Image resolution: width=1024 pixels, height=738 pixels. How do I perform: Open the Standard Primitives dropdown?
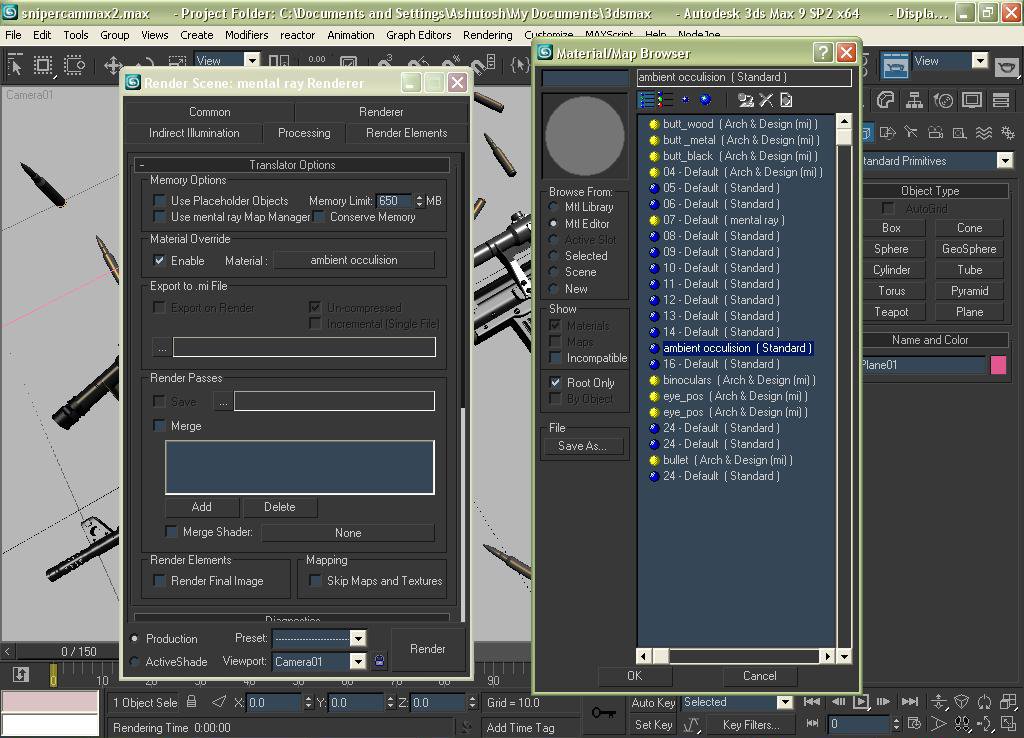(1004, 161)
